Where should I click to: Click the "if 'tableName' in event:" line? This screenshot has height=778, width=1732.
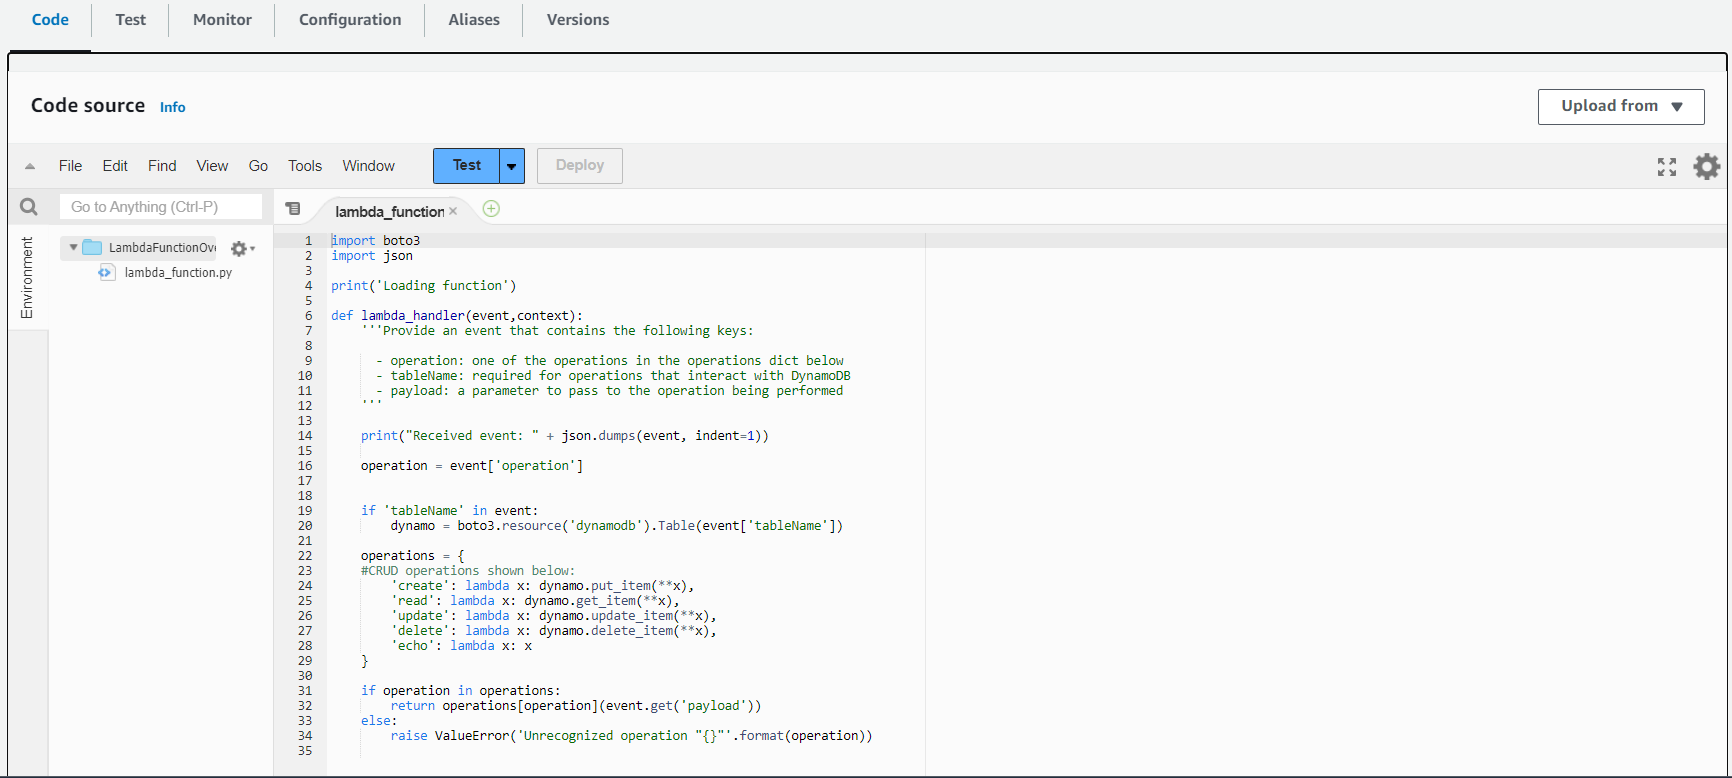tap(449, 511)
